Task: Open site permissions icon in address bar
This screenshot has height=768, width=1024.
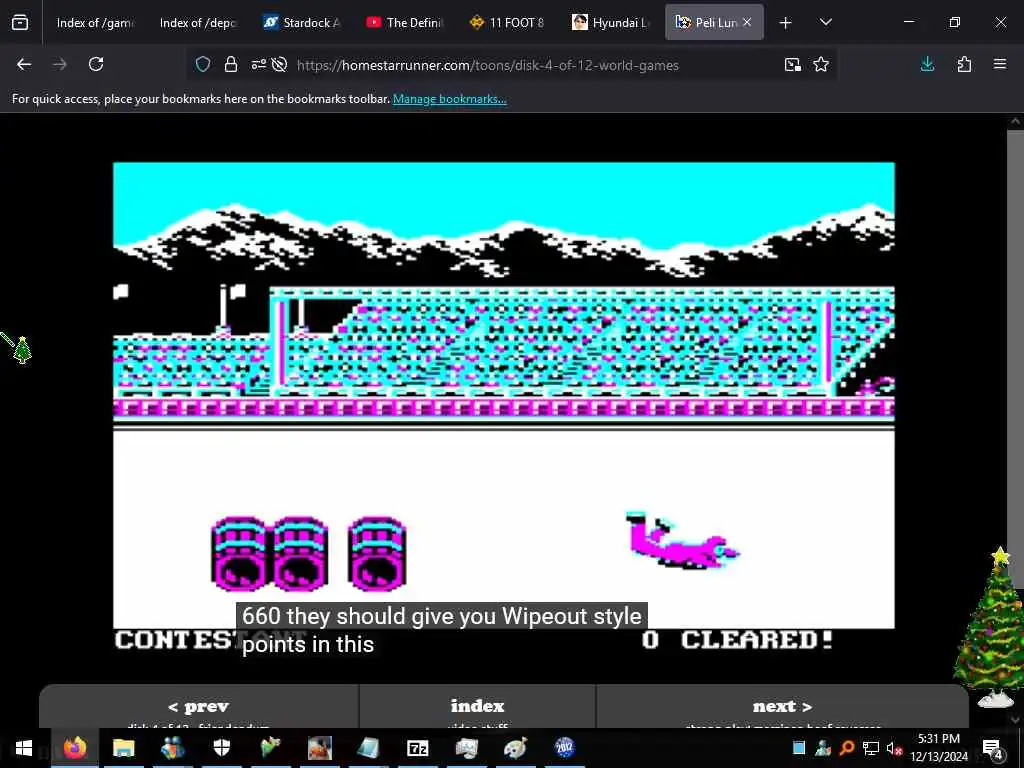Action: tap(259, 64)
